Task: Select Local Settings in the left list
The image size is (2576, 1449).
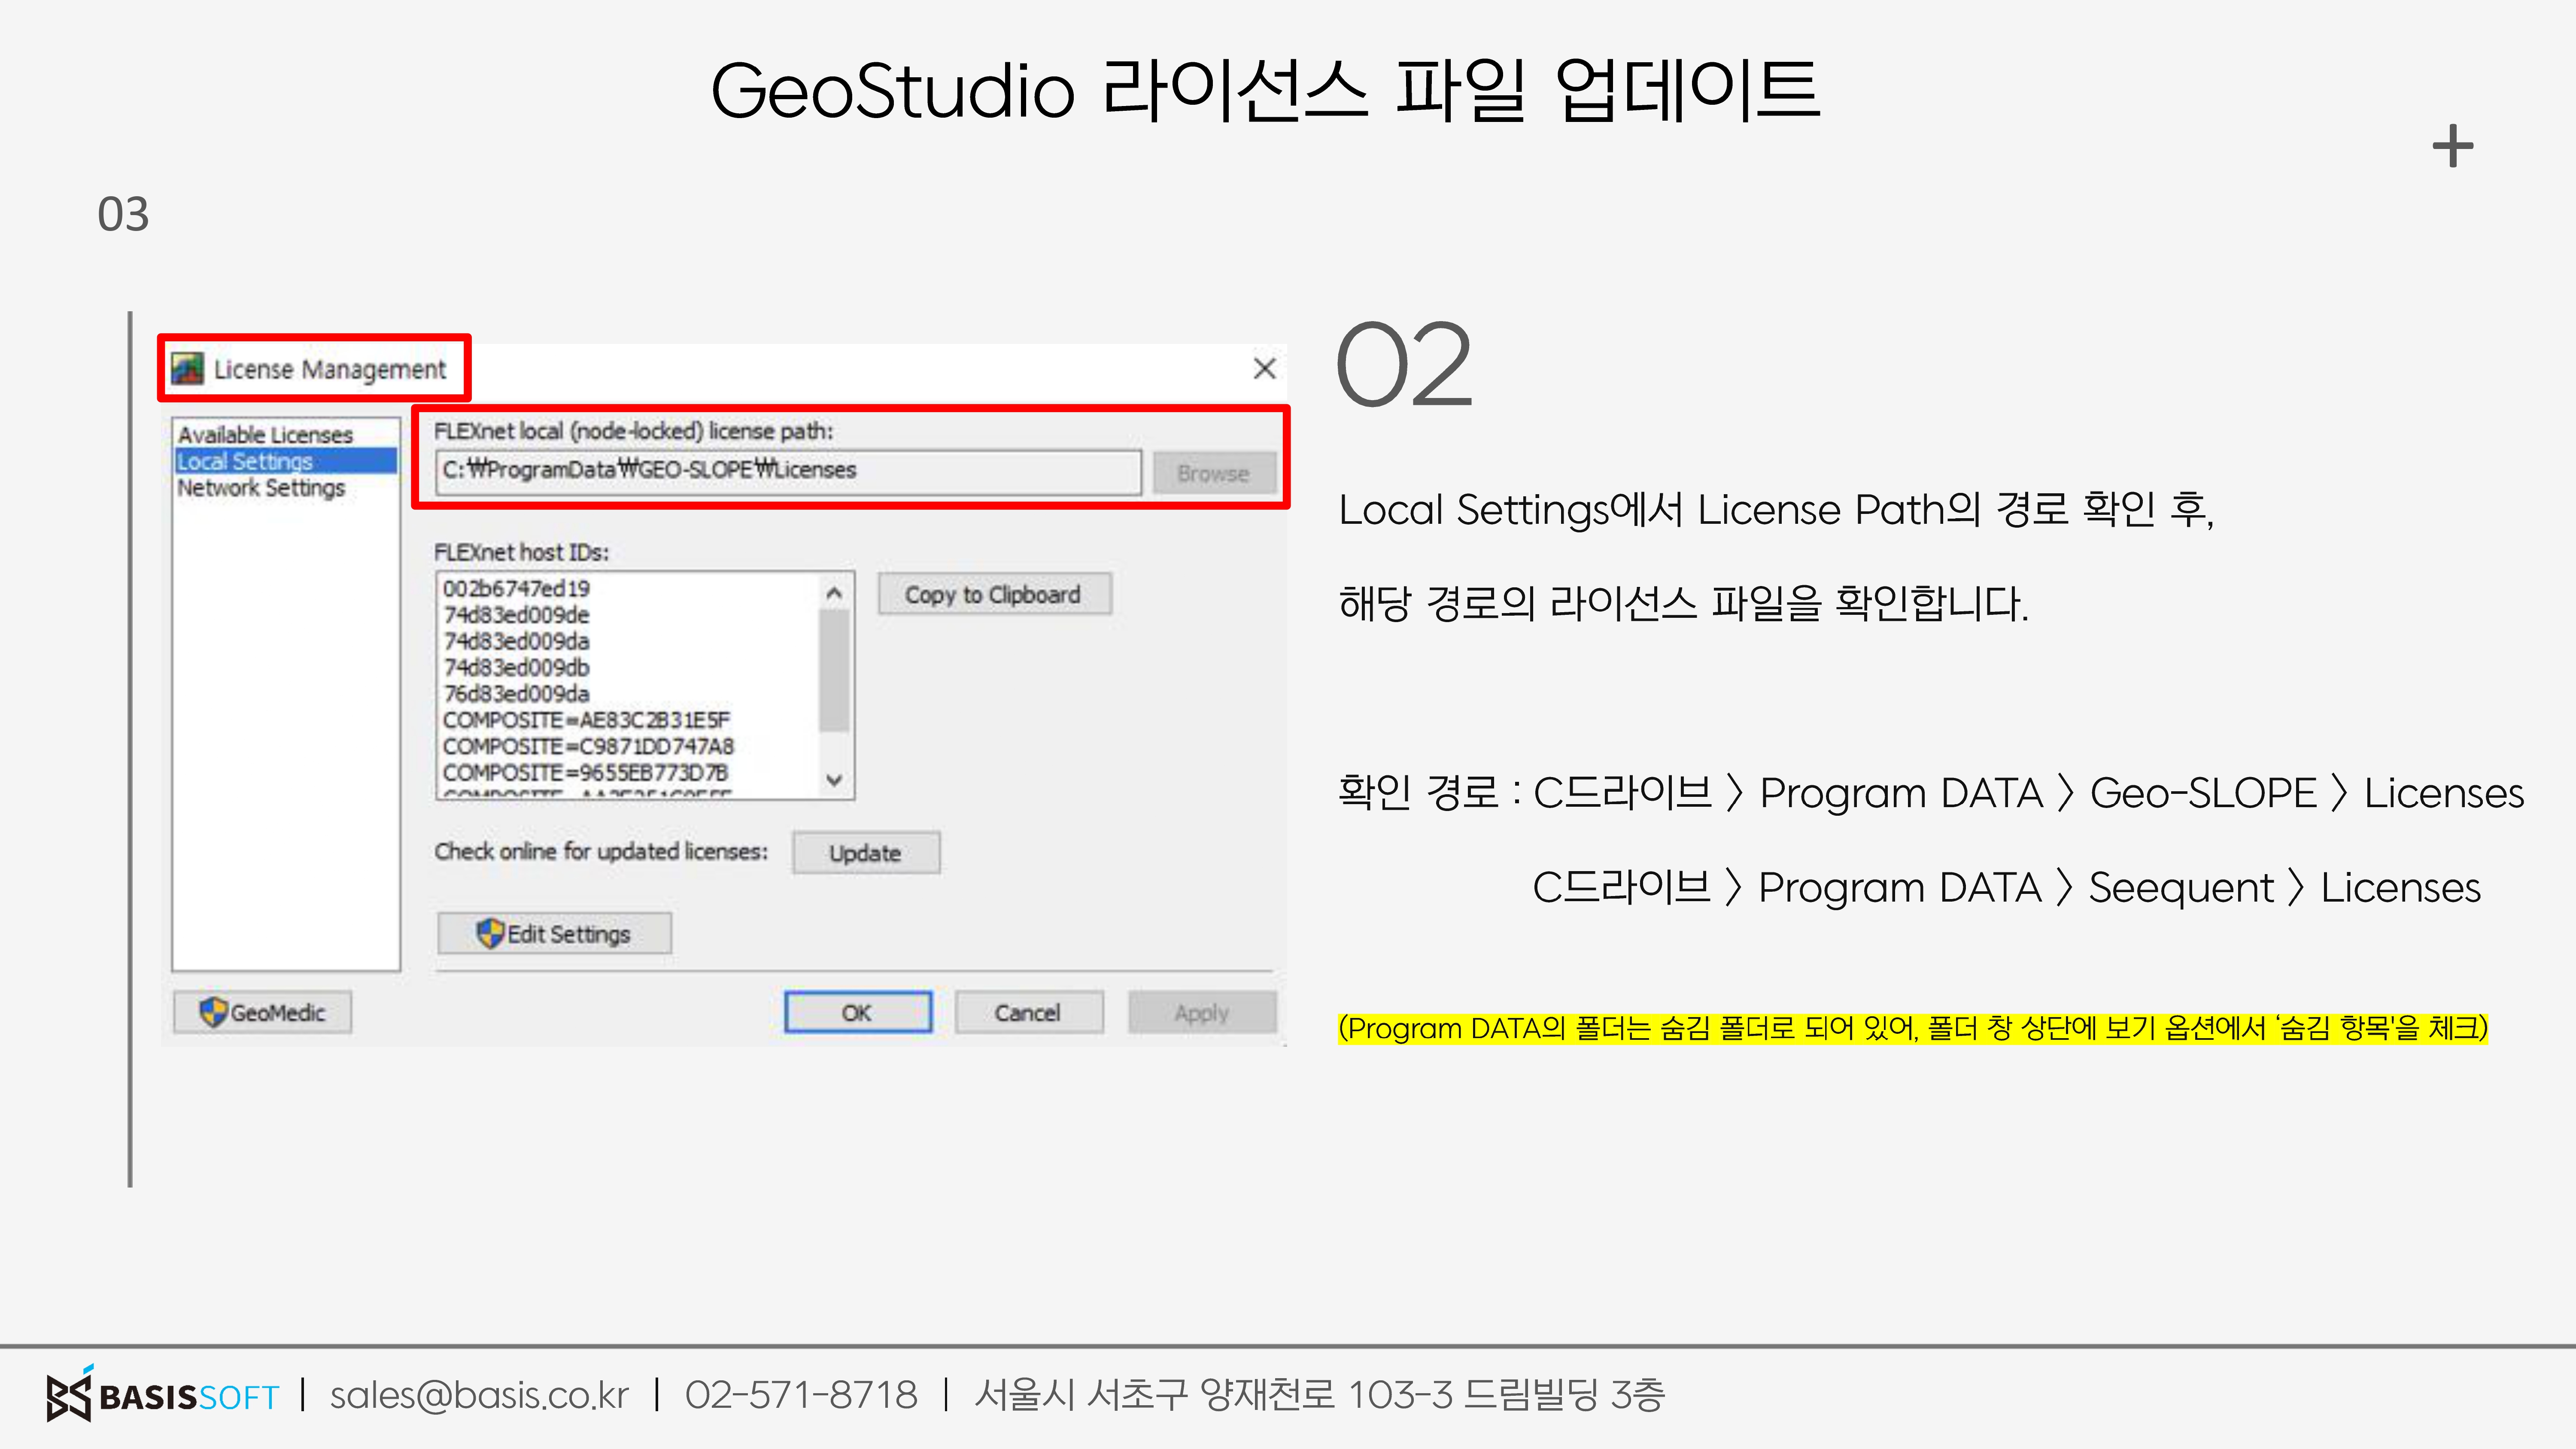Action: [245, 461]
